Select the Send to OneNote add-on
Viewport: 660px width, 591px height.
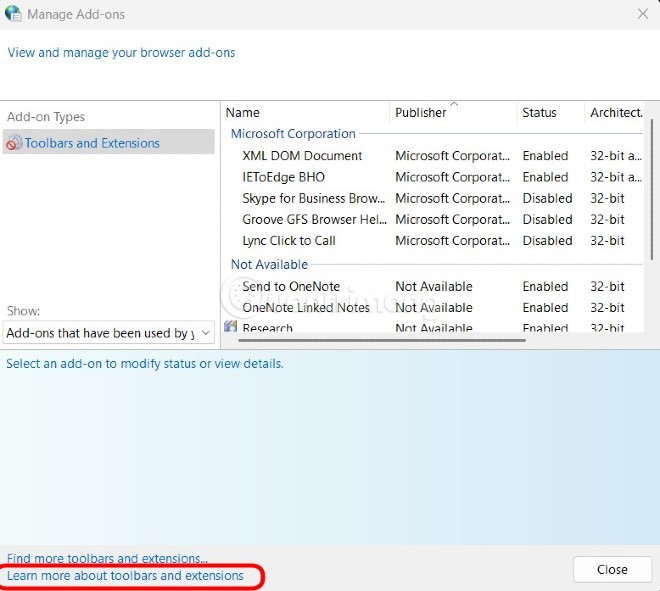pos(291,286)
